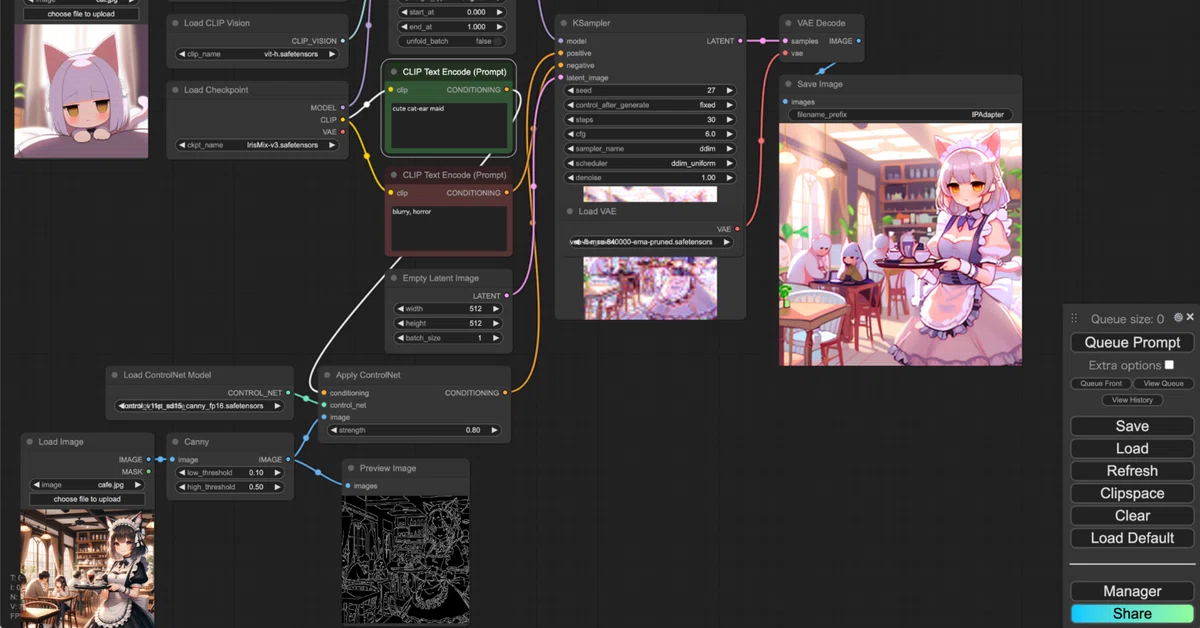Viewport: 1200px width, 628px height.
Task: Open View History
Action: [1132, 400]
